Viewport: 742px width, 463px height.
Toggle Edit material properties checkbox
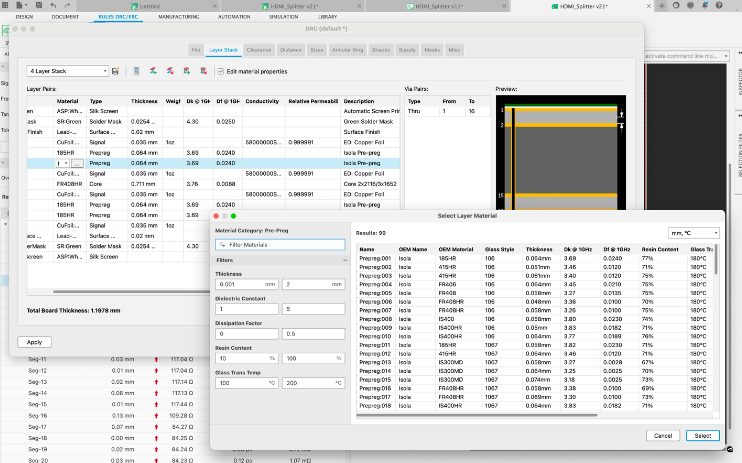221,71
